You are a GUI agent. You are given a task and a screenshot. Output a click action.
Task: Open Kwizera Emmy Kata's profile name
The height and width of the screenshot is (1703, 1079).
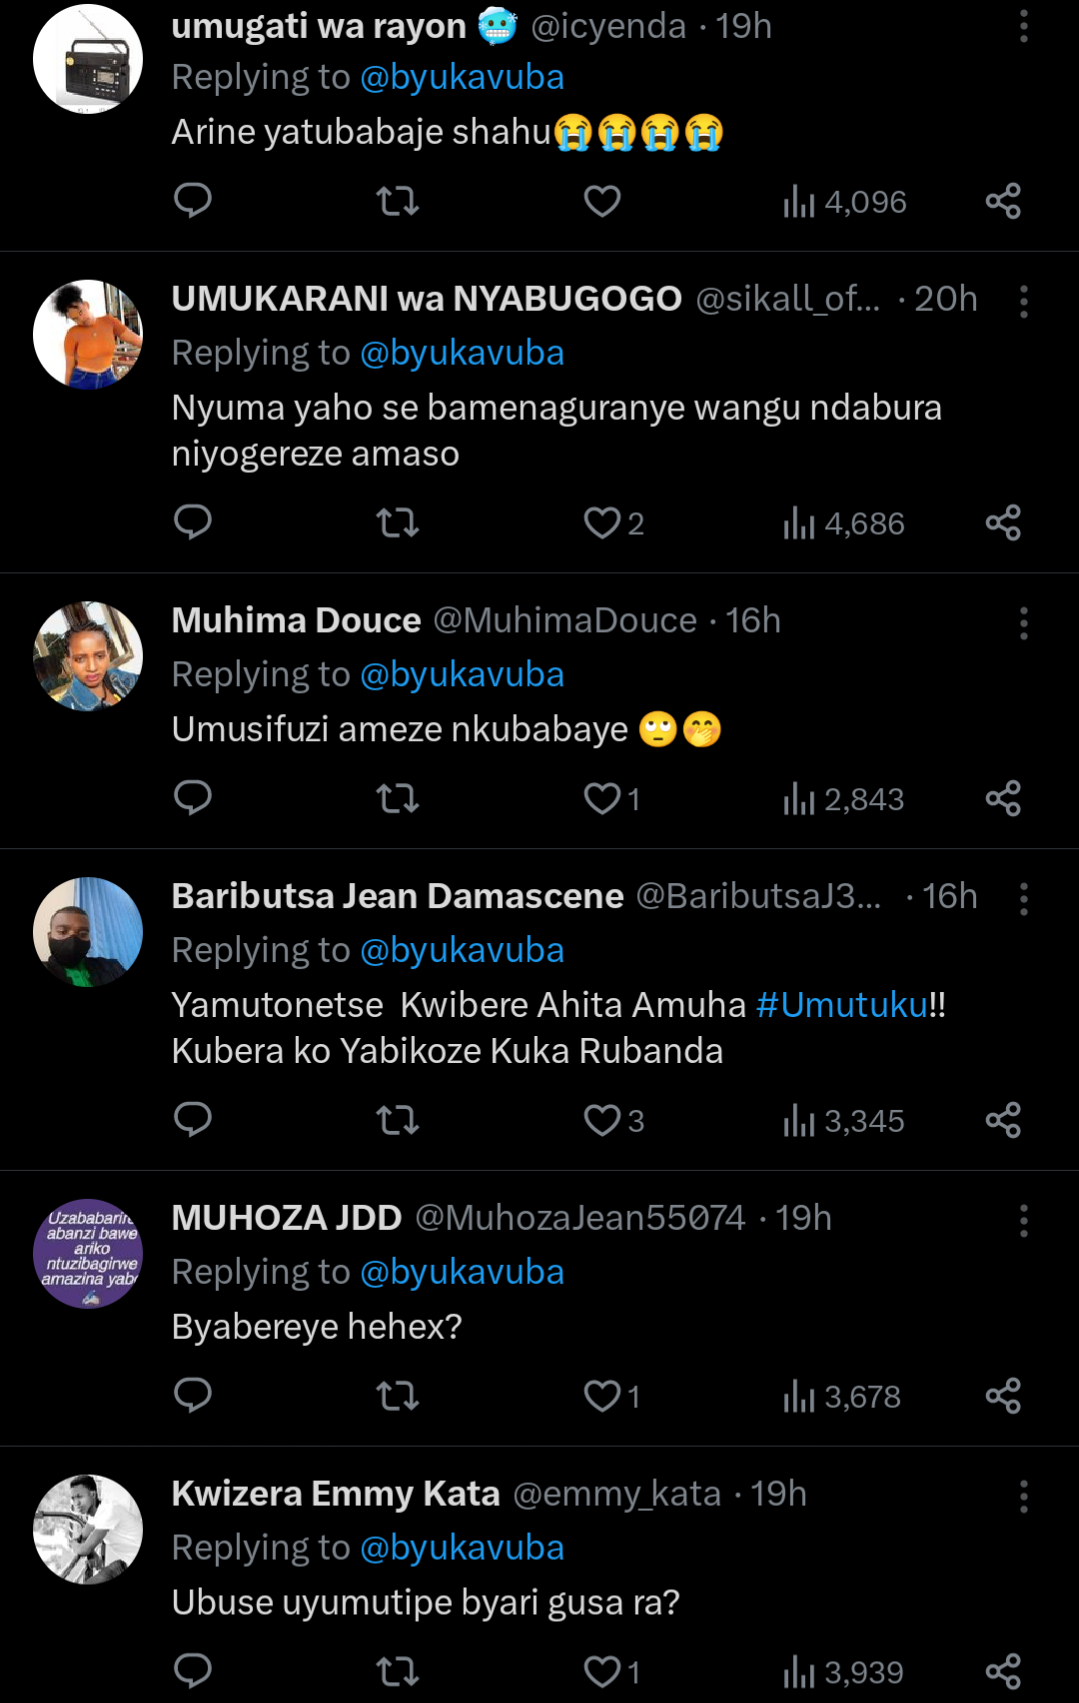coord(335,1494)
